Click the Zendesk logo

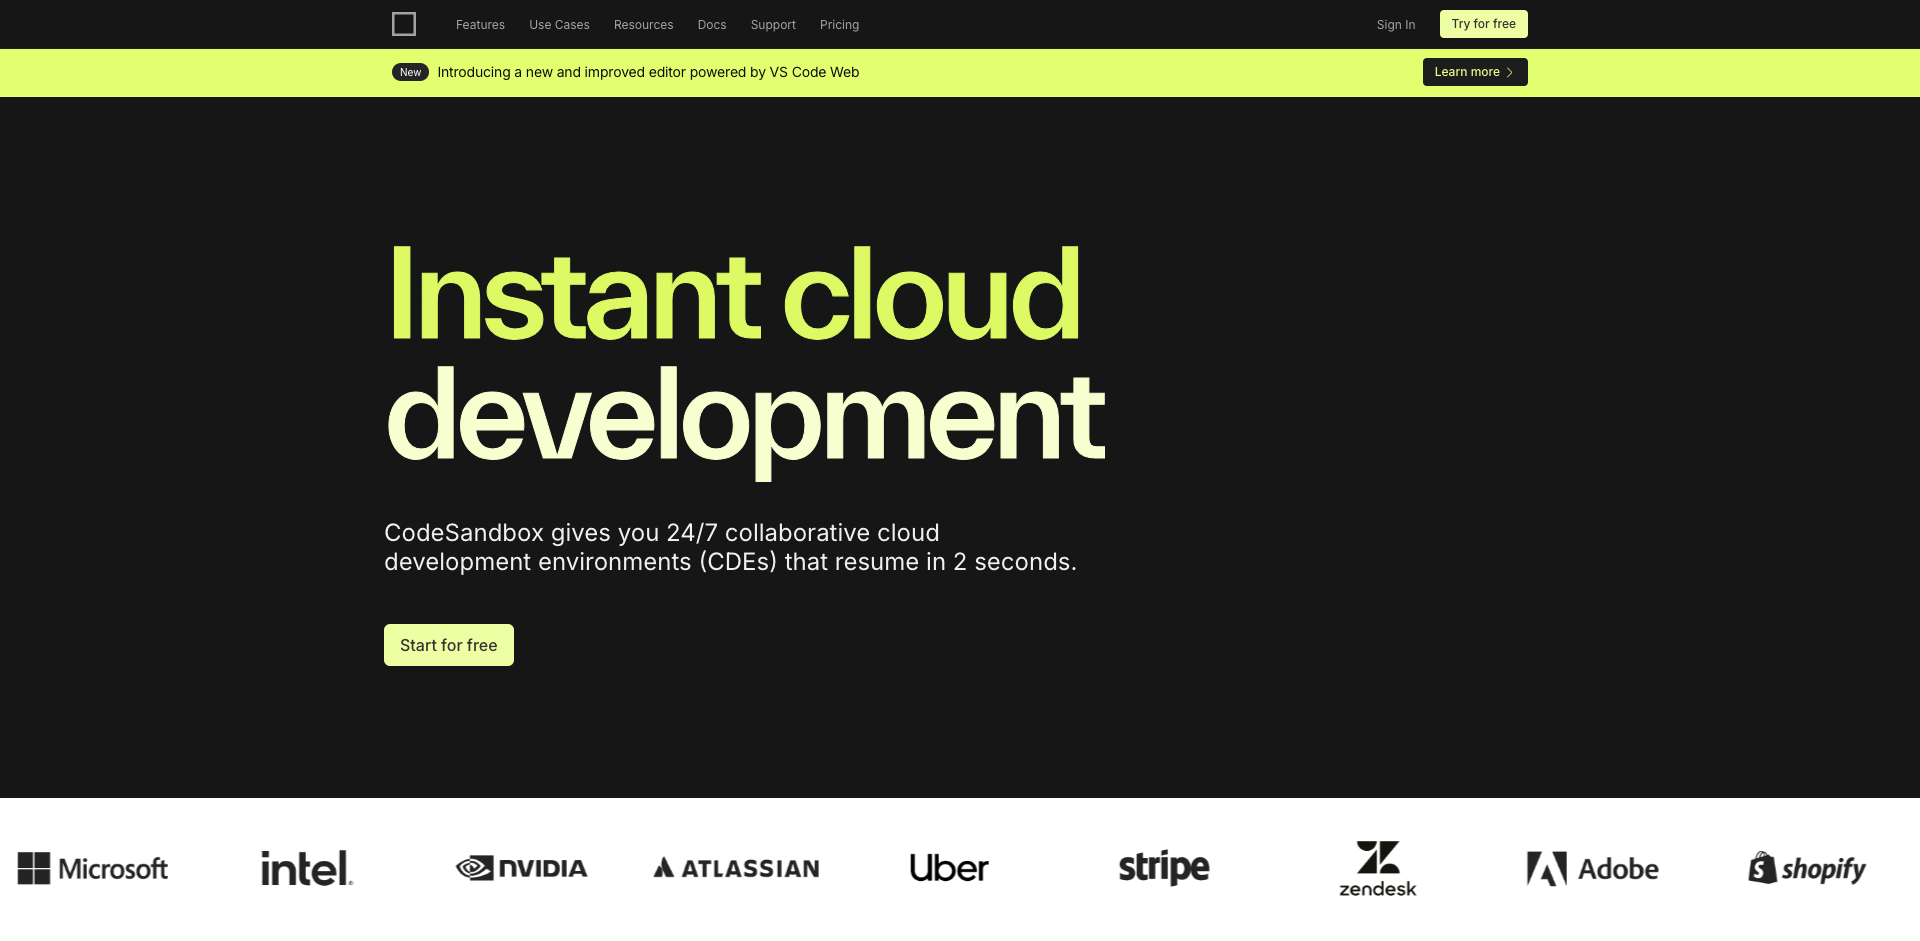coord(1378,868)
